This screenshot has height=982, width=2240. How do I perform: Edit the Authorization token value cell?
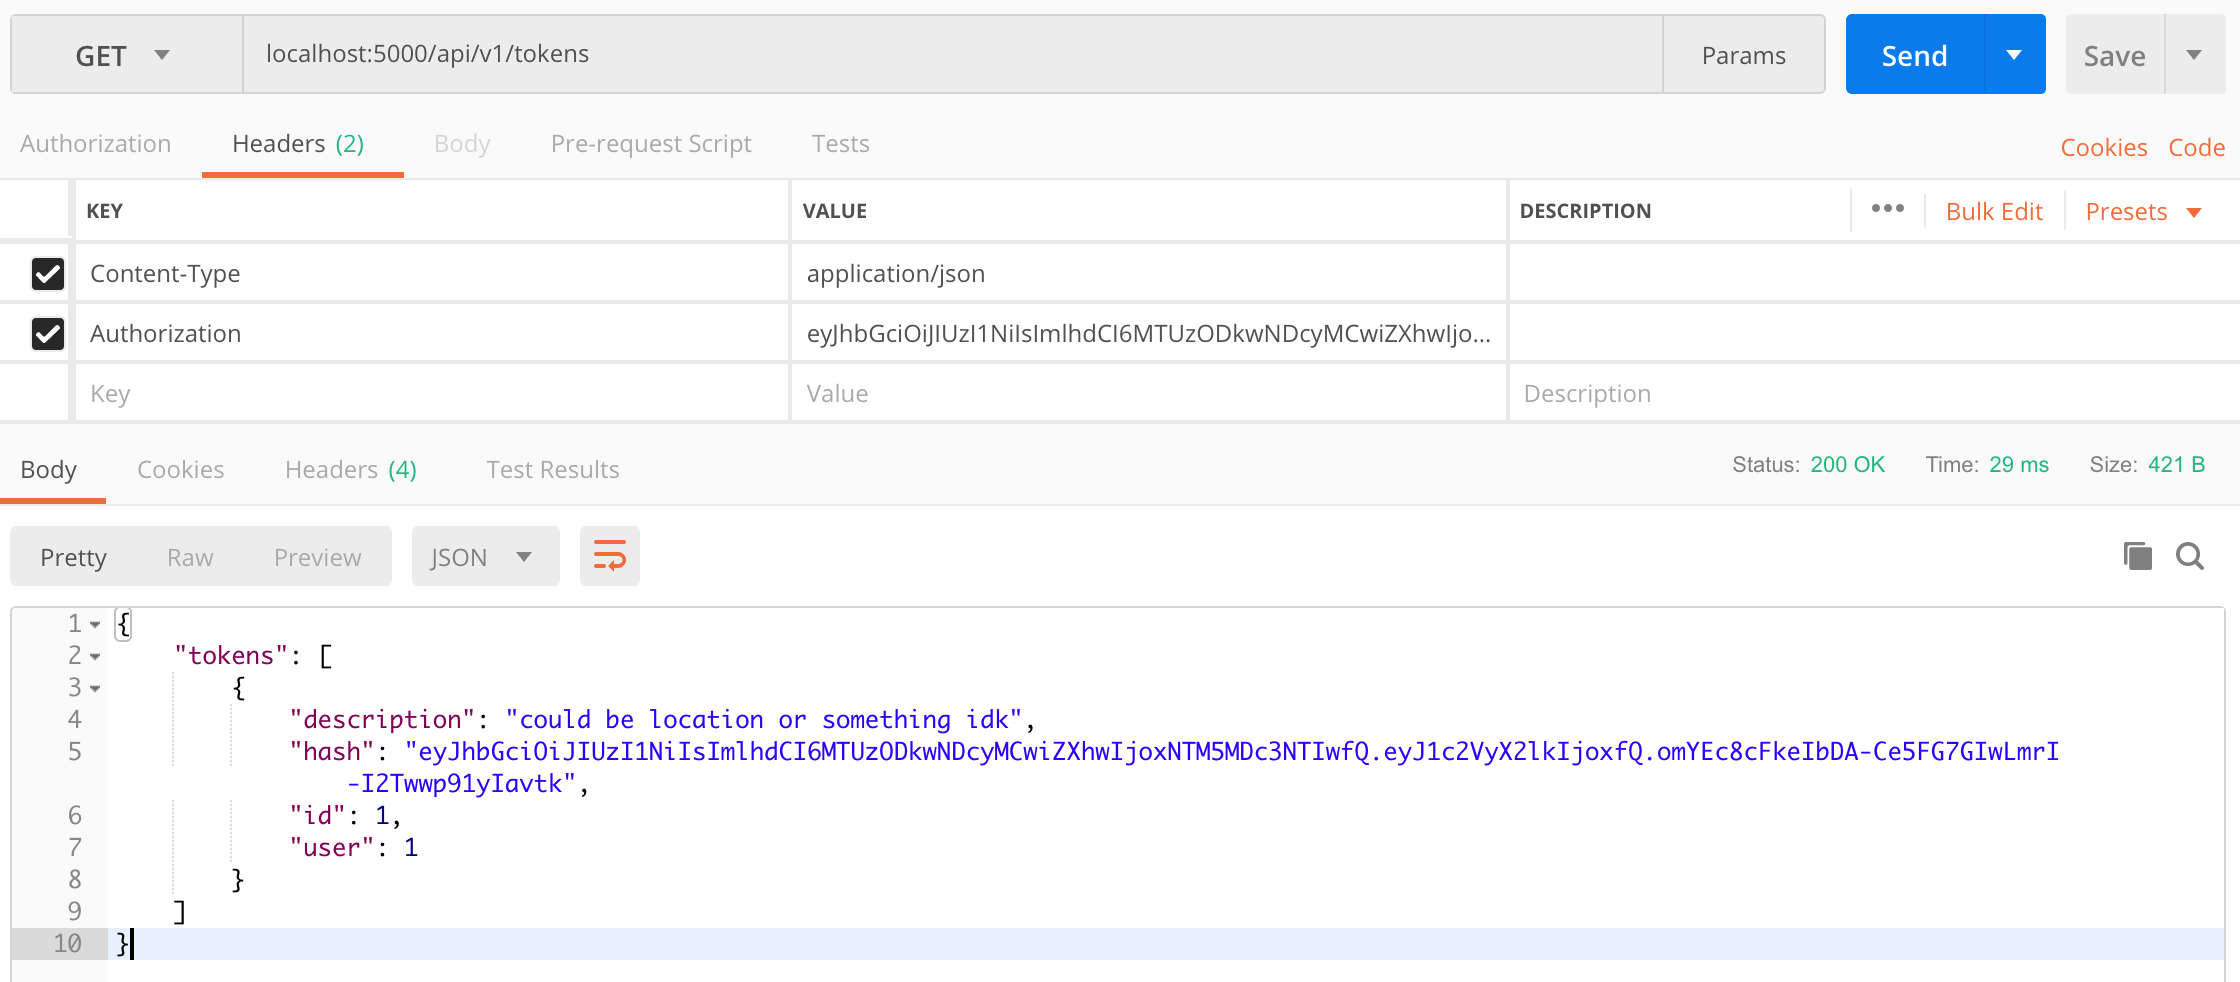coord(1148,333)
